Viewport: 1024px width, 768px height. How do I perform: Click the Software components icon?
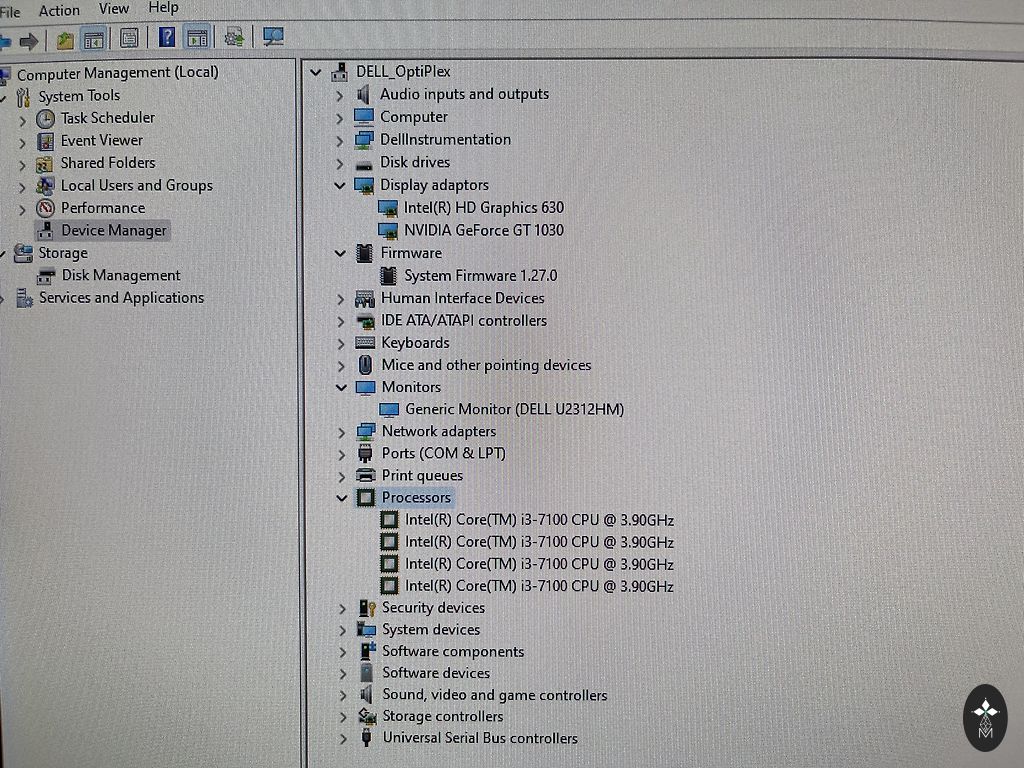(368, 651)
